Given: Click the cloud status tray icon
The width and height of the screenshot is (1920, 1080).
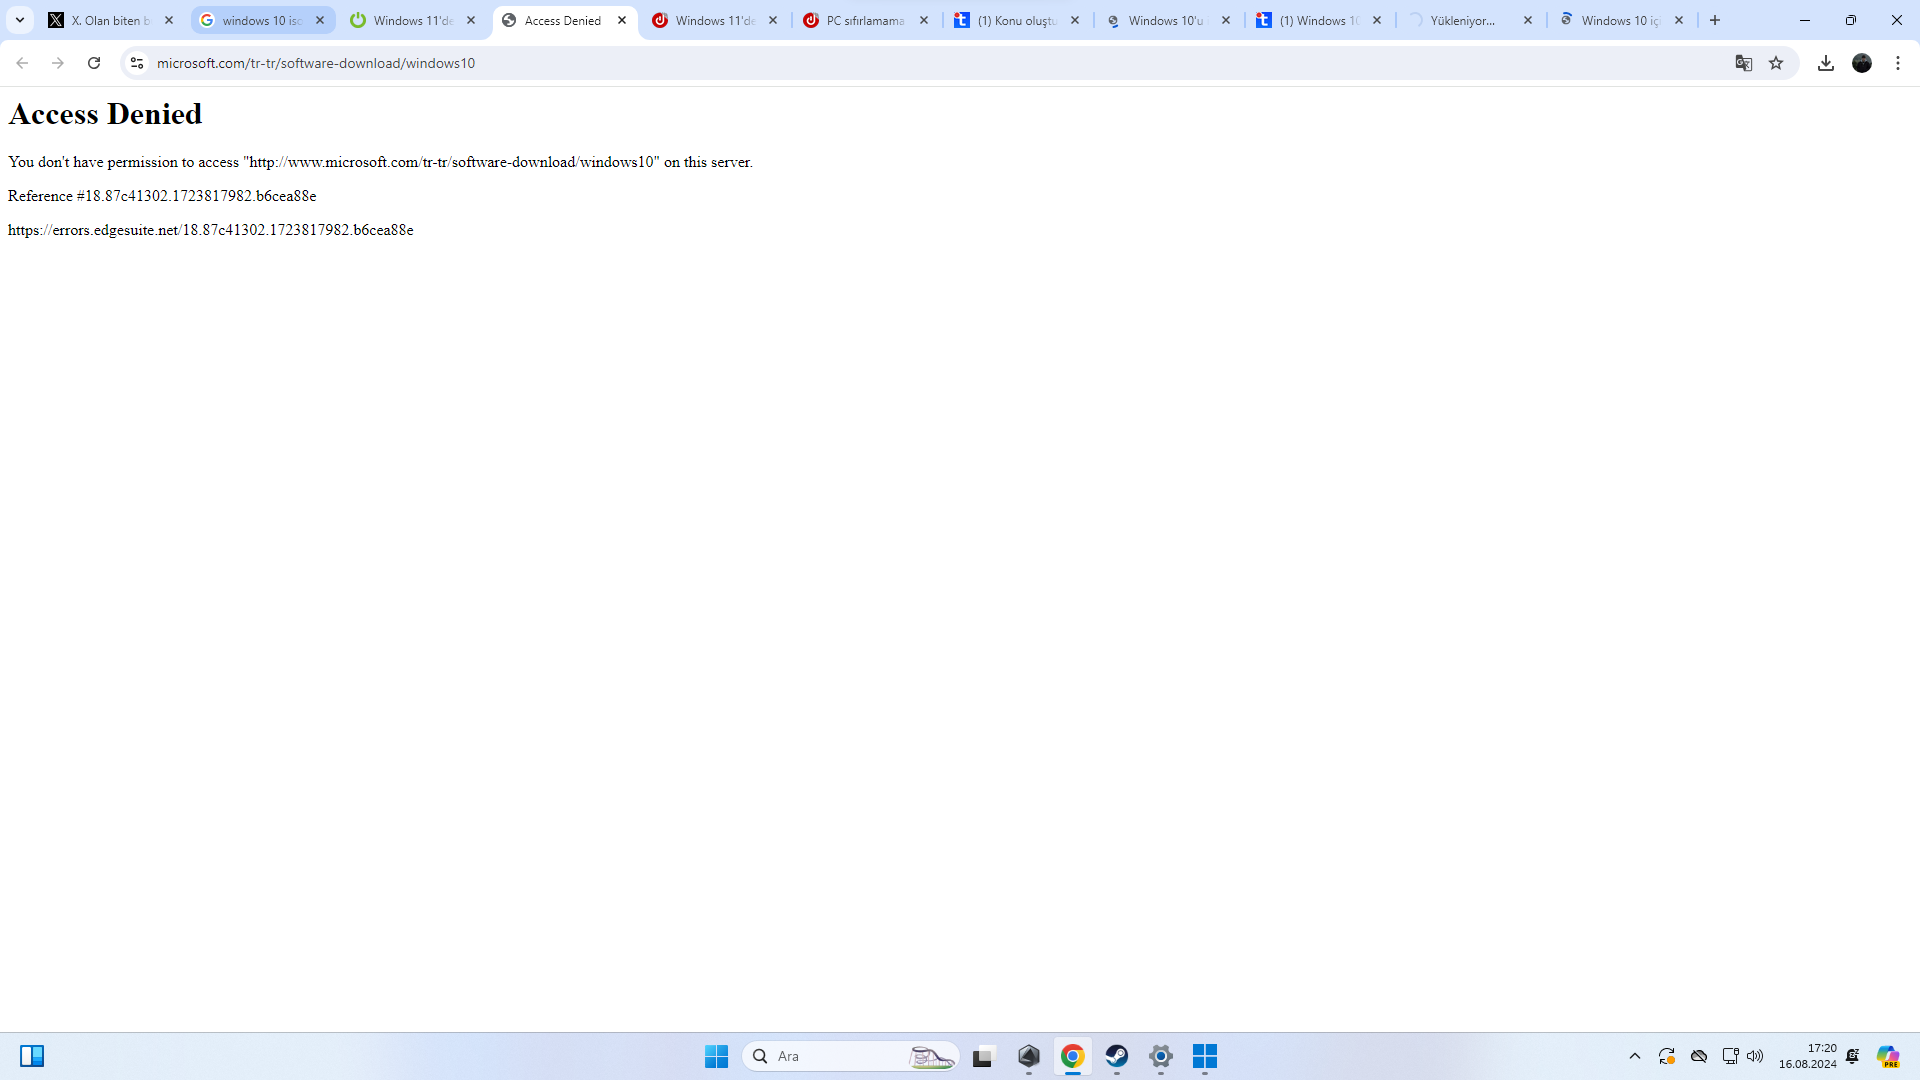Looking at the screenshot, I should [1699, 1056].
